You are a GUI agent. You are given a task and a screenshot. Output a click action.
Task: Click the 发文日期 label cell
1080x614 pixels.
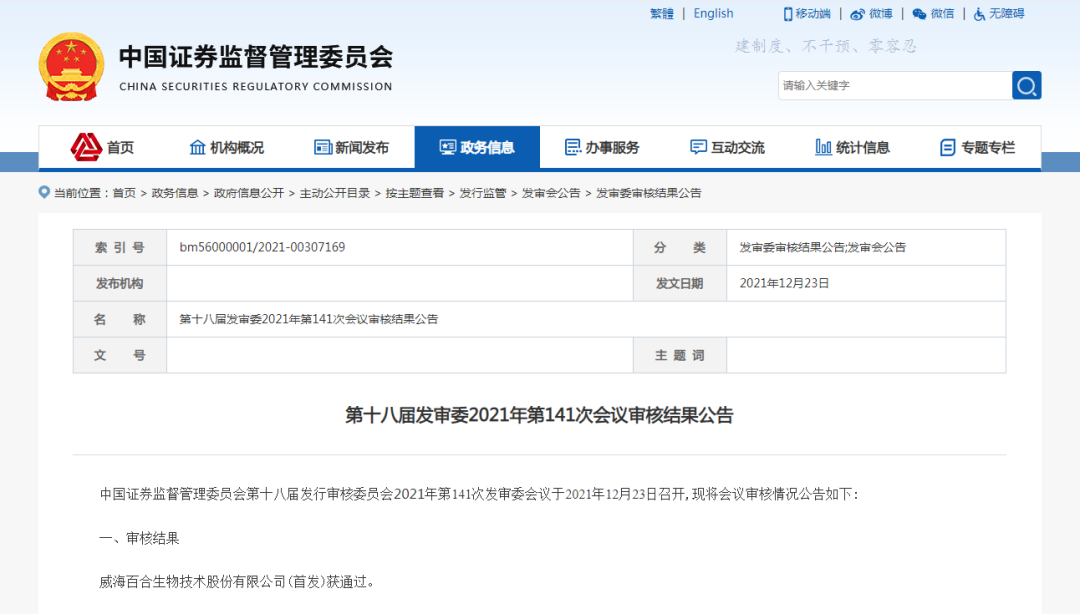pyautogui.click(x=680, y=283)
